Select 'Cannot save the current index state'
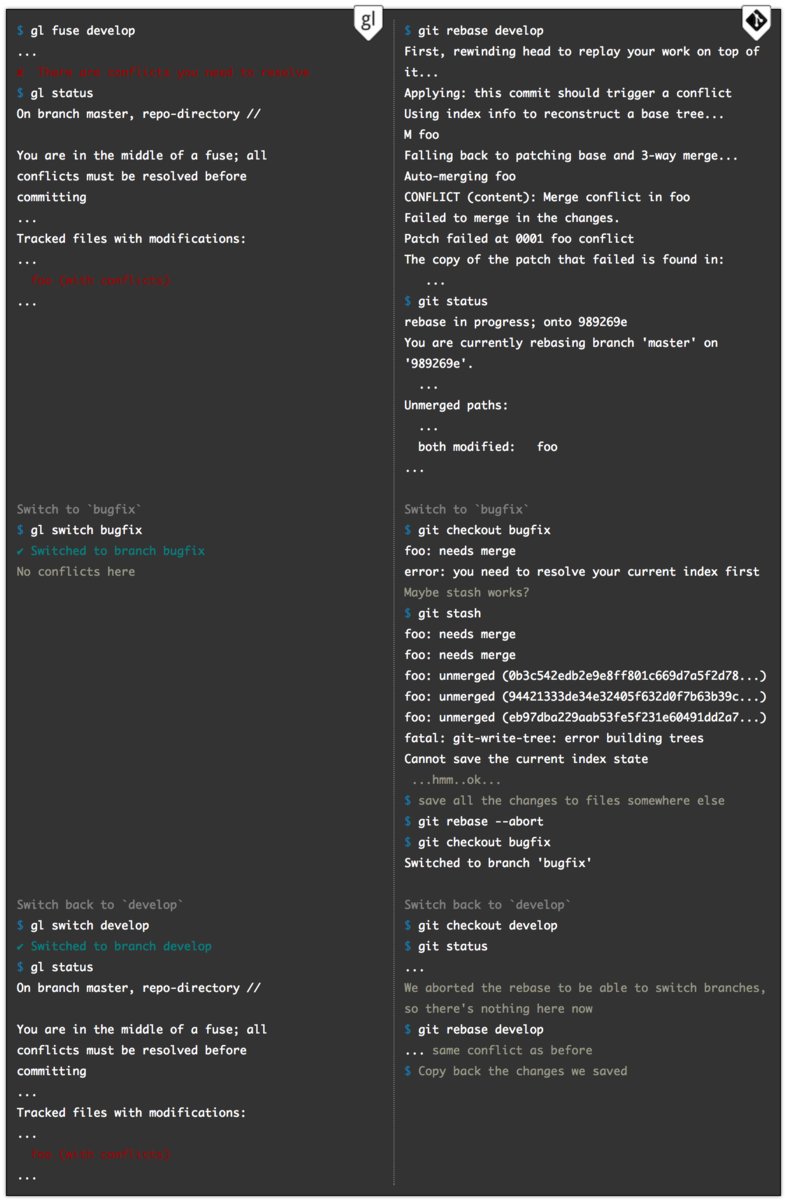This screenshot has width=785, height=1200. tap(526, 759)
